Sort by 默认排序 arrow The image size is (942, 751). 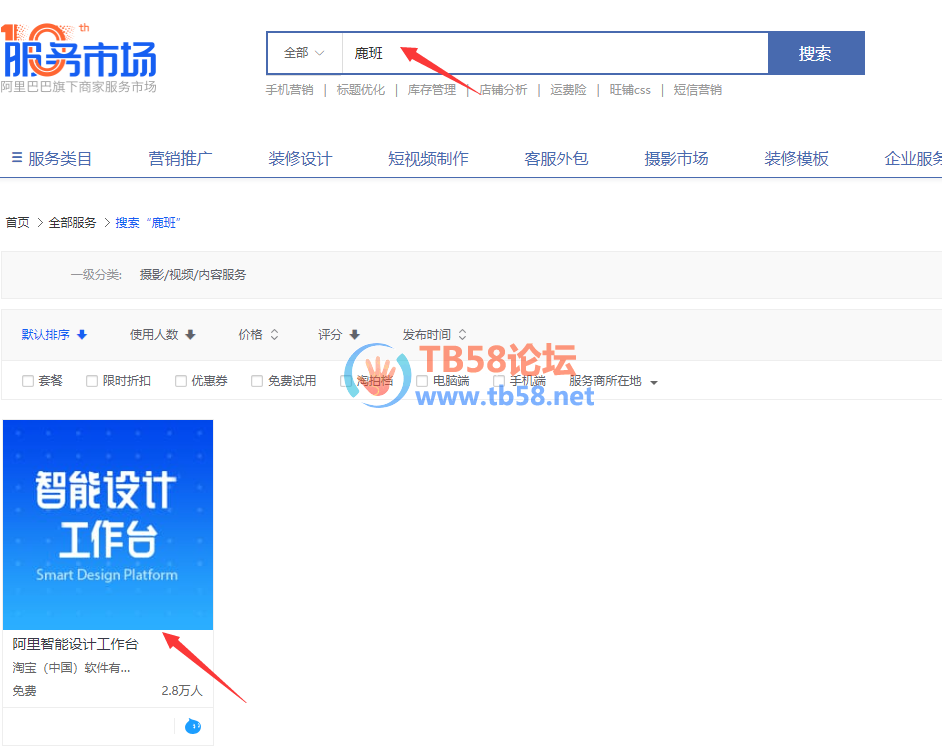click(x=82, y=335)
